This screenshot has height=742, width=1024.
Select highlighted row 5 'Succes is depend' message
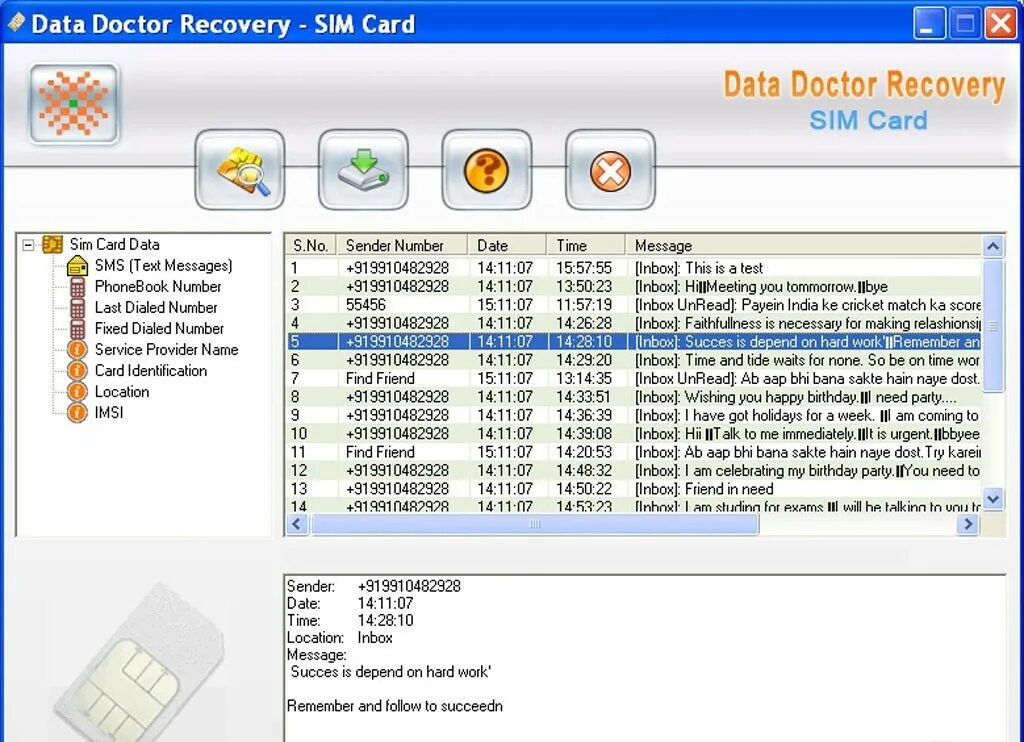tap(633, 341)
